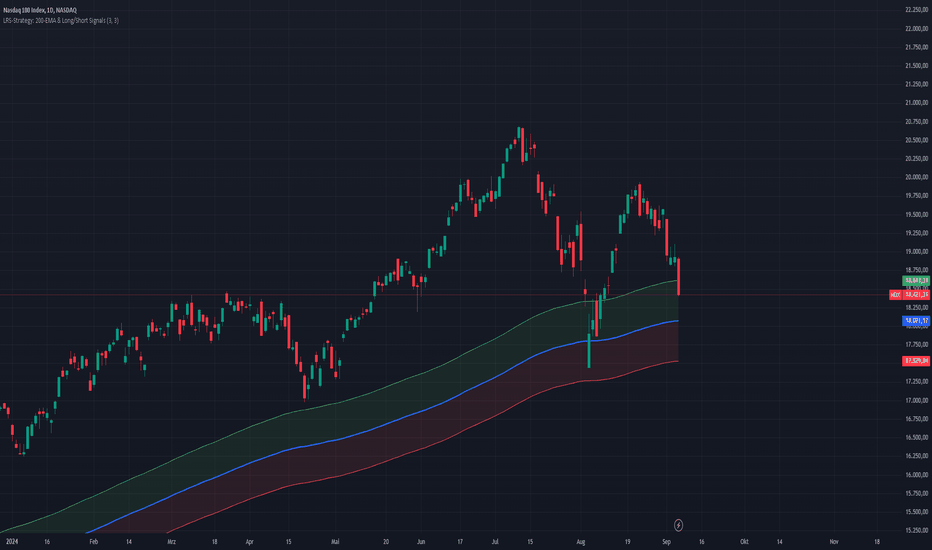This screenshot has width=932, height=550.
Task: Click the Okt label on time axis
Action: [744, 542]
